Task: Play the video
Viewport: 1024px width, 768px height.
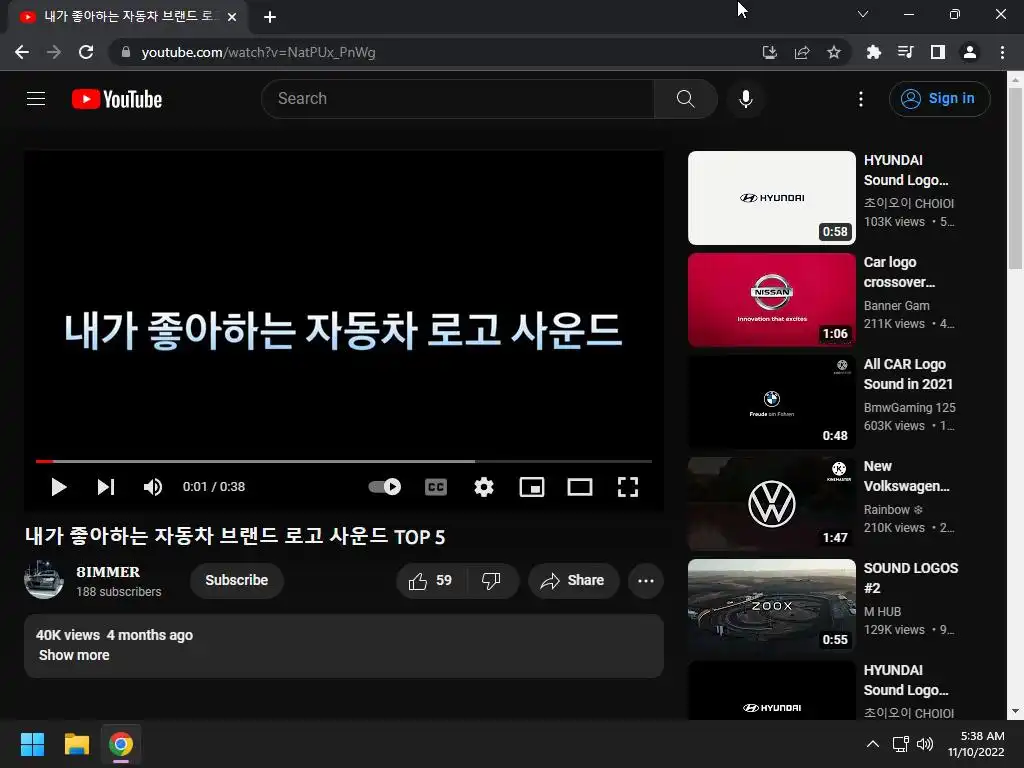Action: [x=59, y=487]
